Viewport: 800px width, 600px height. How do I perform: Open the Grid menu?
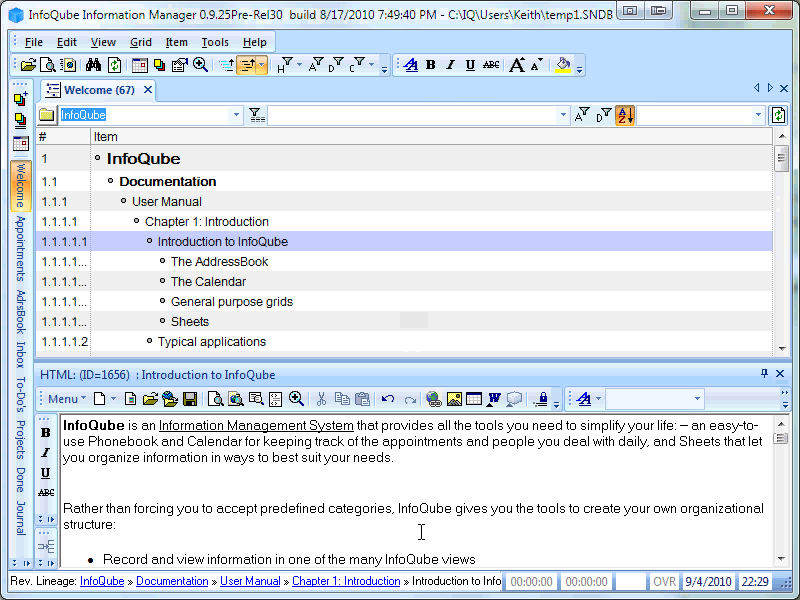point(141,42)
